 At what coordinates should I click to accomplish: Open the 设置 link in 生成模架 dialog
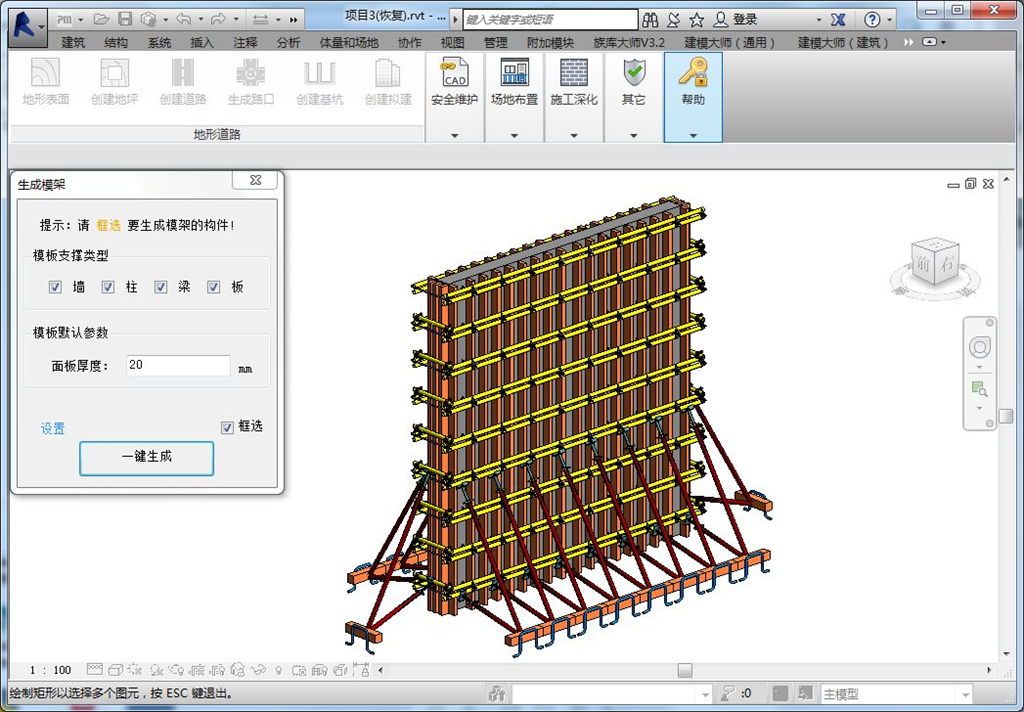pyautogui.click(x=53, y=429)
